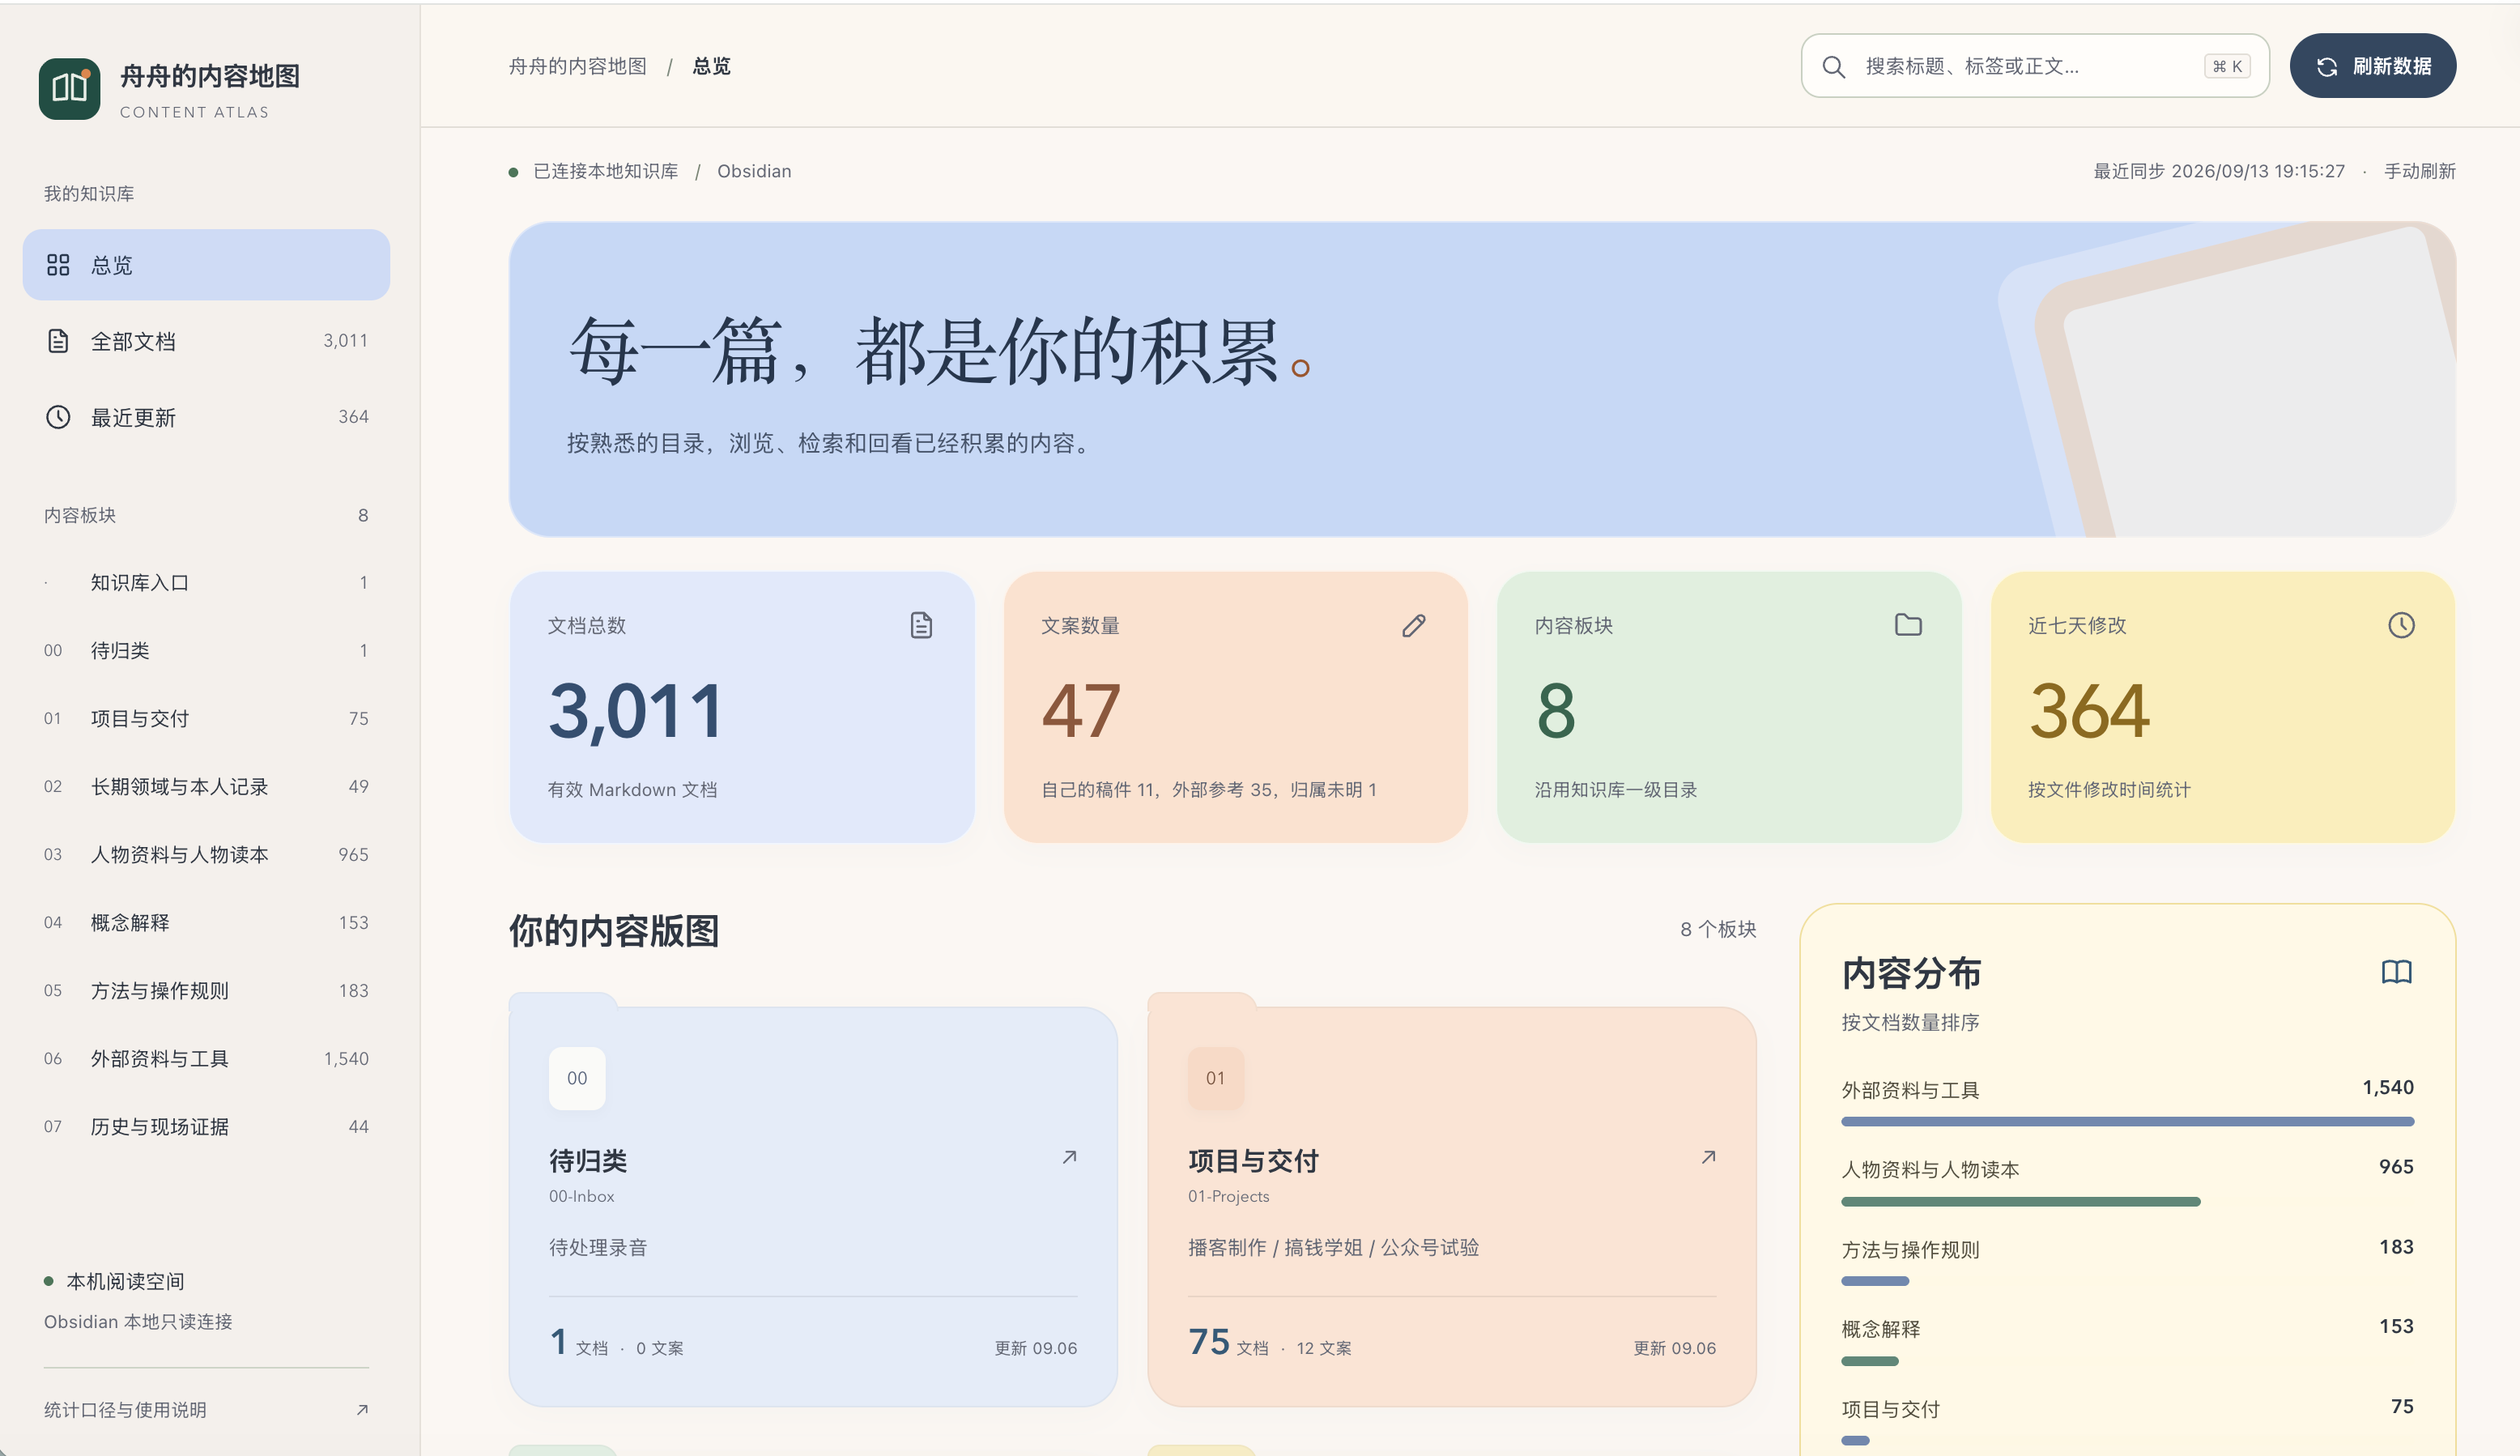Image resolution: width=2520 pixels, height=1456 pixels.
Task: Click 按文档数量排序 subtitle
Action: pos(1911,1022)
